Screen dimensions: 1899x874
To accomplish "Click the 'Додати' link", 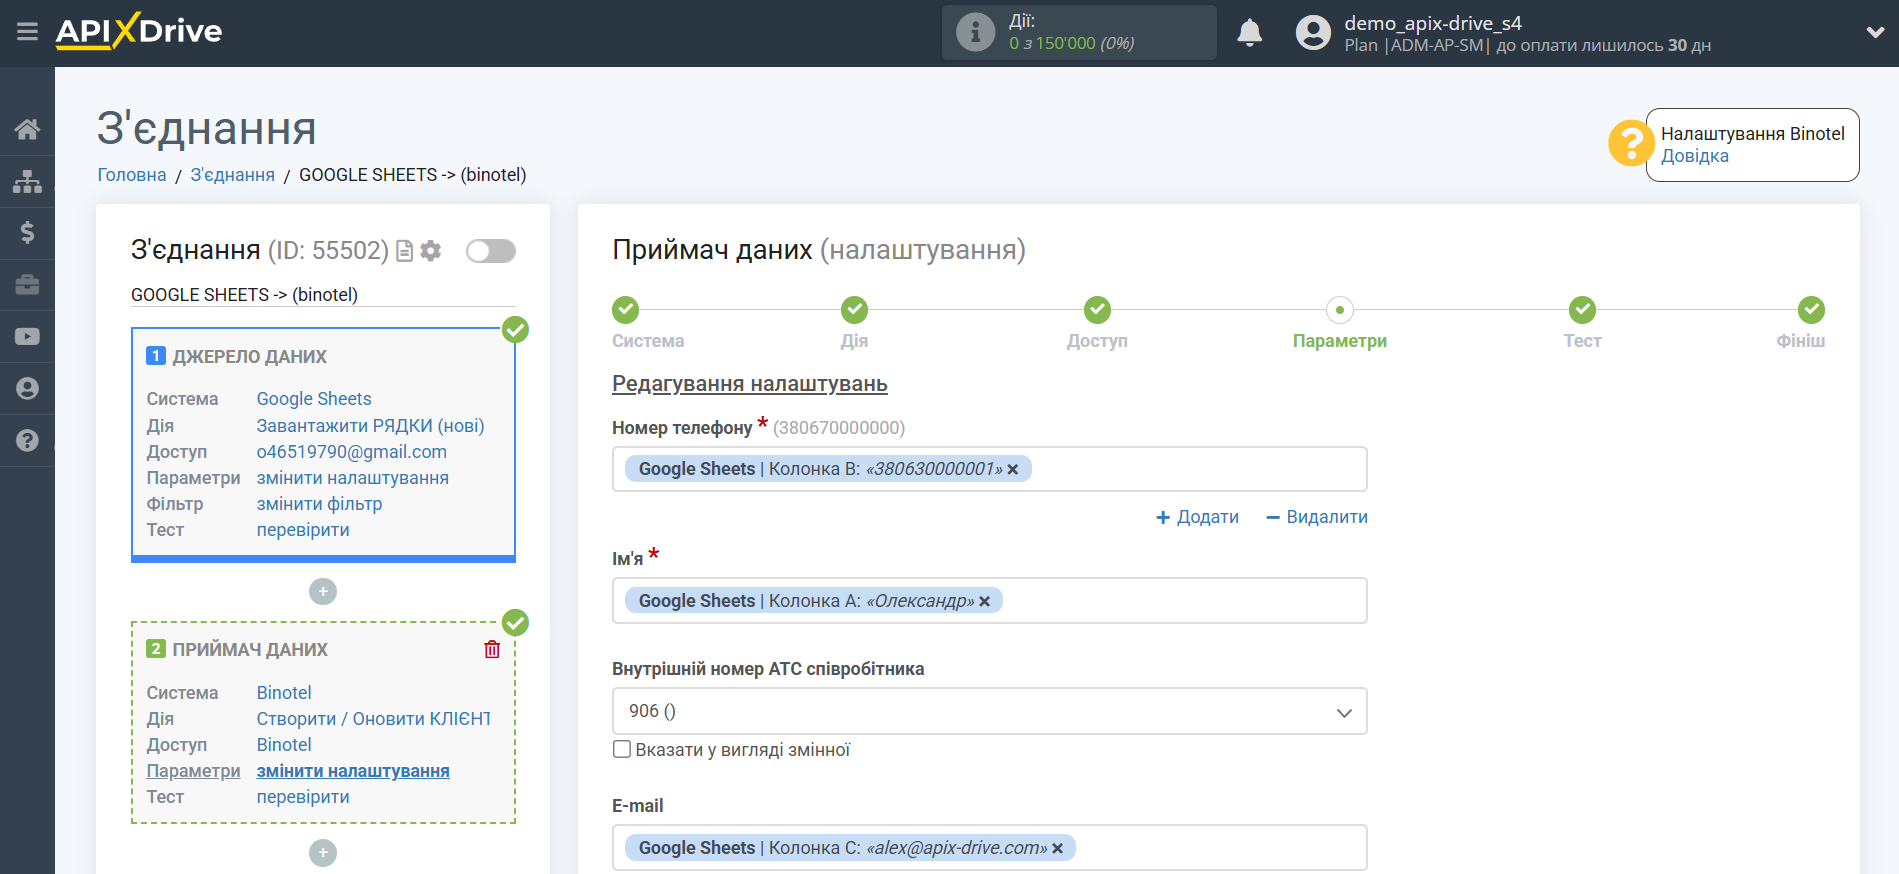I will click(x=1197, y=517).
